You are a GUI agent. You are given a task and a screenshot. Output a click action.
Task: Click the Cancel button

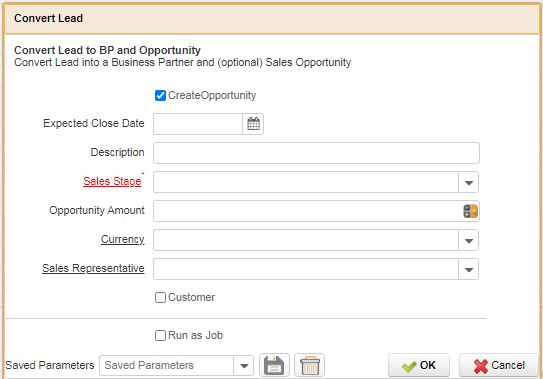pos(499,365)
